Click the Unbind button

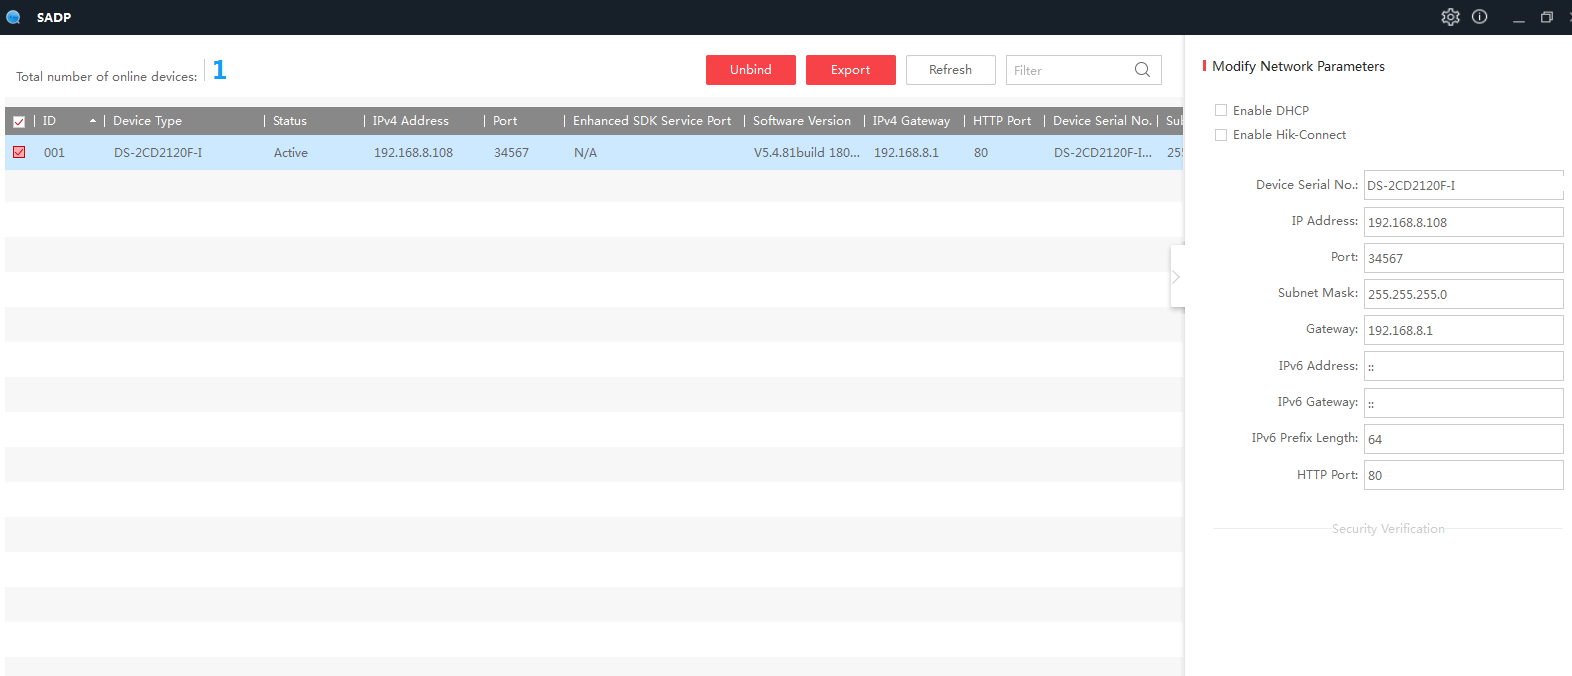(751, 70)
